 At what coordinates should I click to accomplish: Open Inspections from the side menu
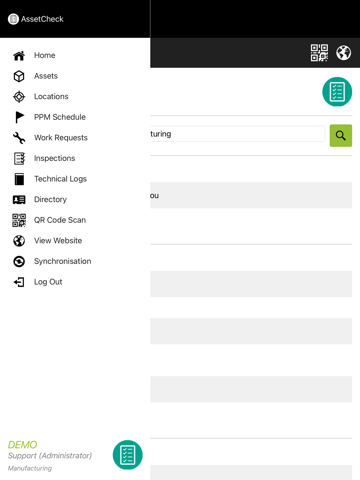[x=54, y=158]
